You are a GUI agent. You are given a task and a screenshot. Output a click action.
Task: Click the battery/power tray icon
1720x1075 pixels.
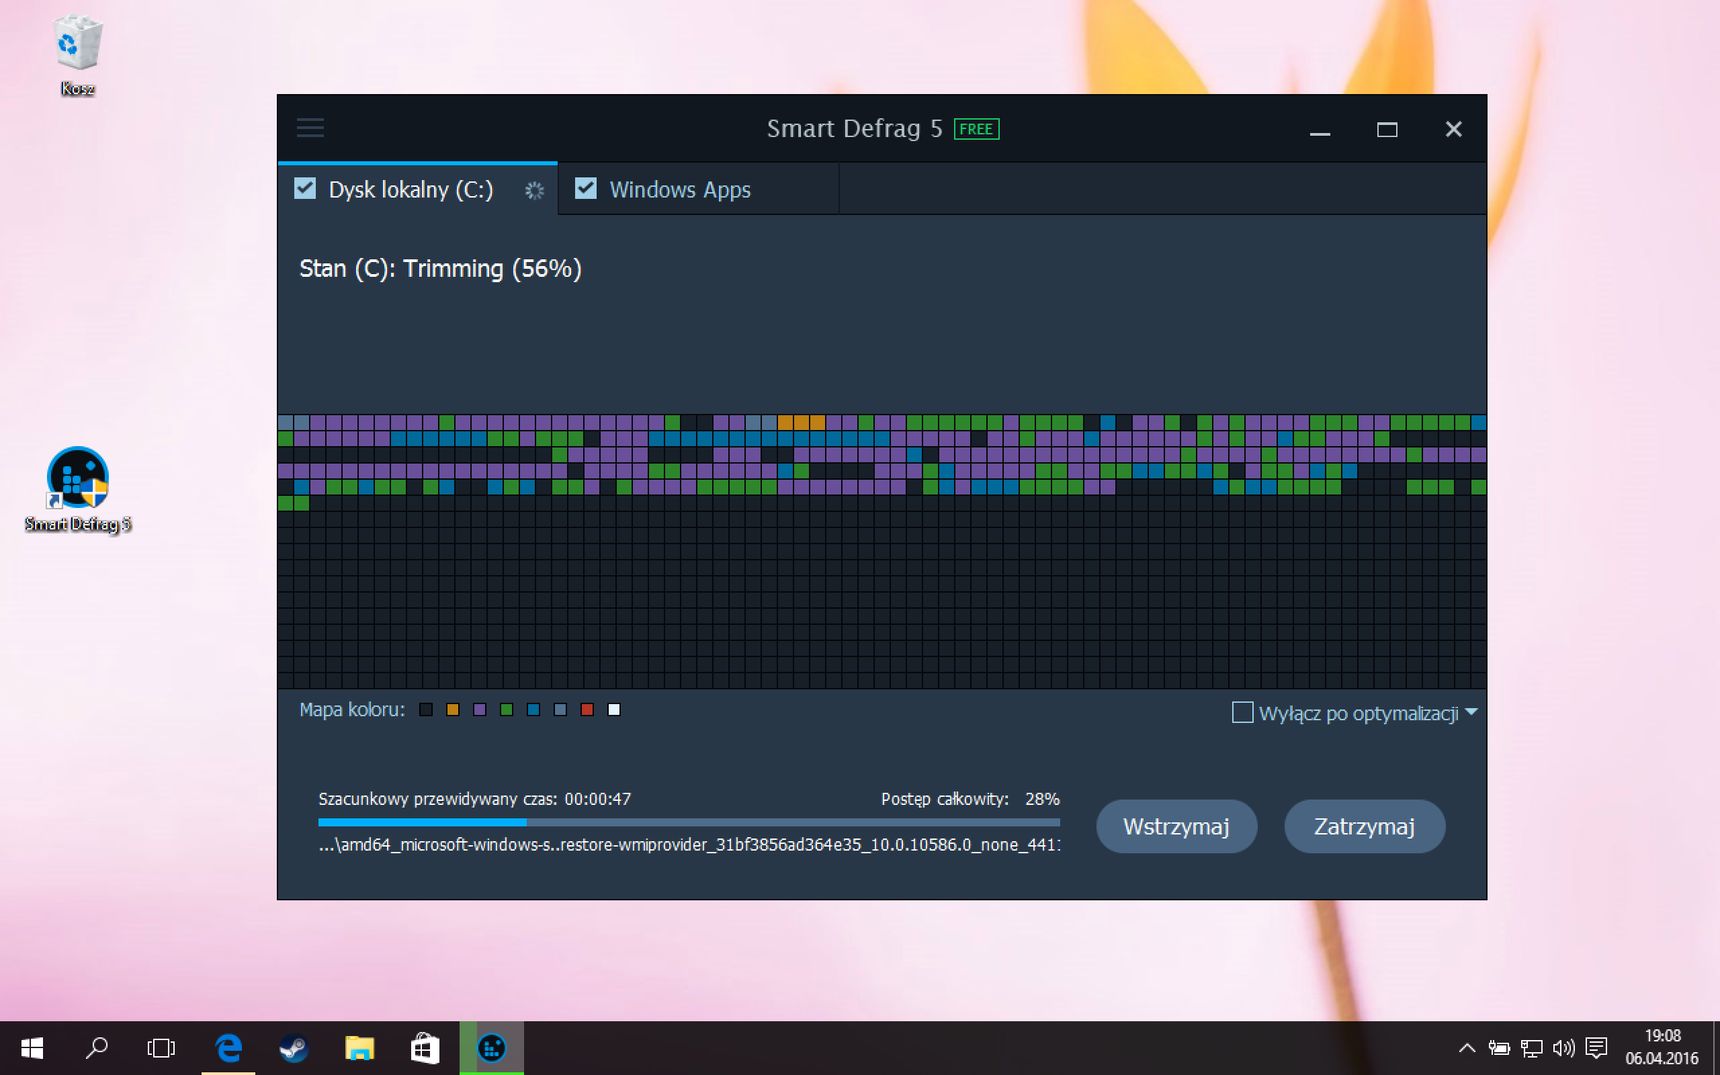point(1499,1048)
